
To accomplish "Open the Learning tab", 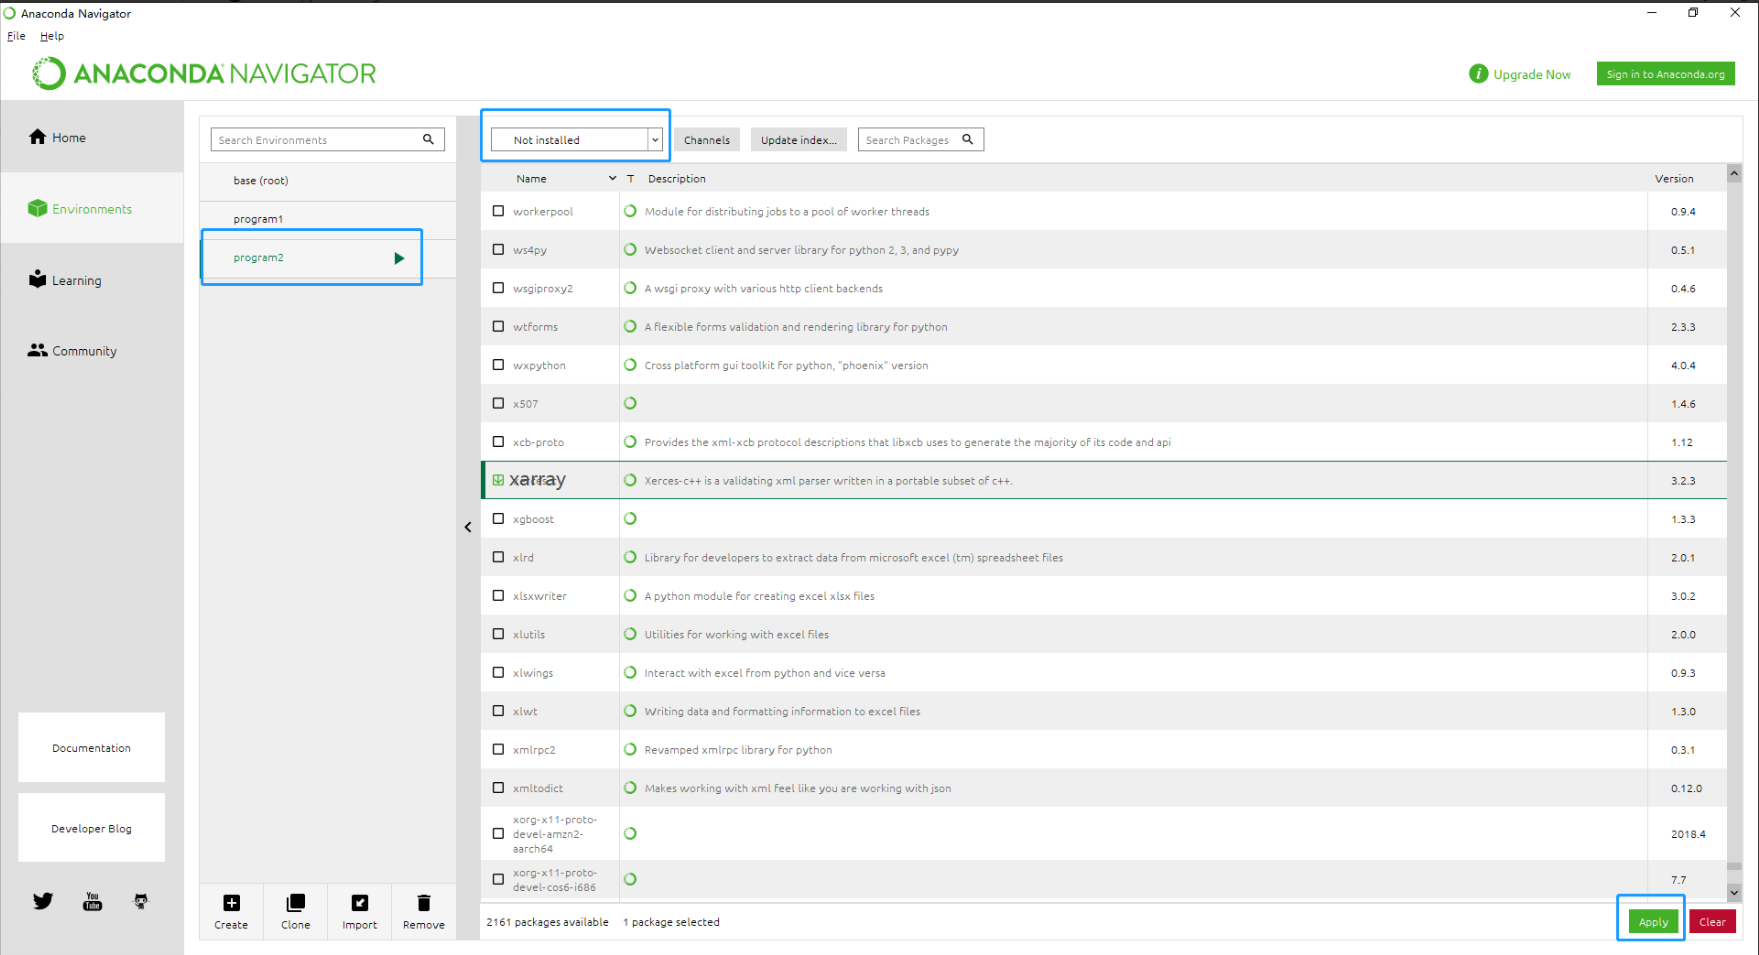I will 92,280.
